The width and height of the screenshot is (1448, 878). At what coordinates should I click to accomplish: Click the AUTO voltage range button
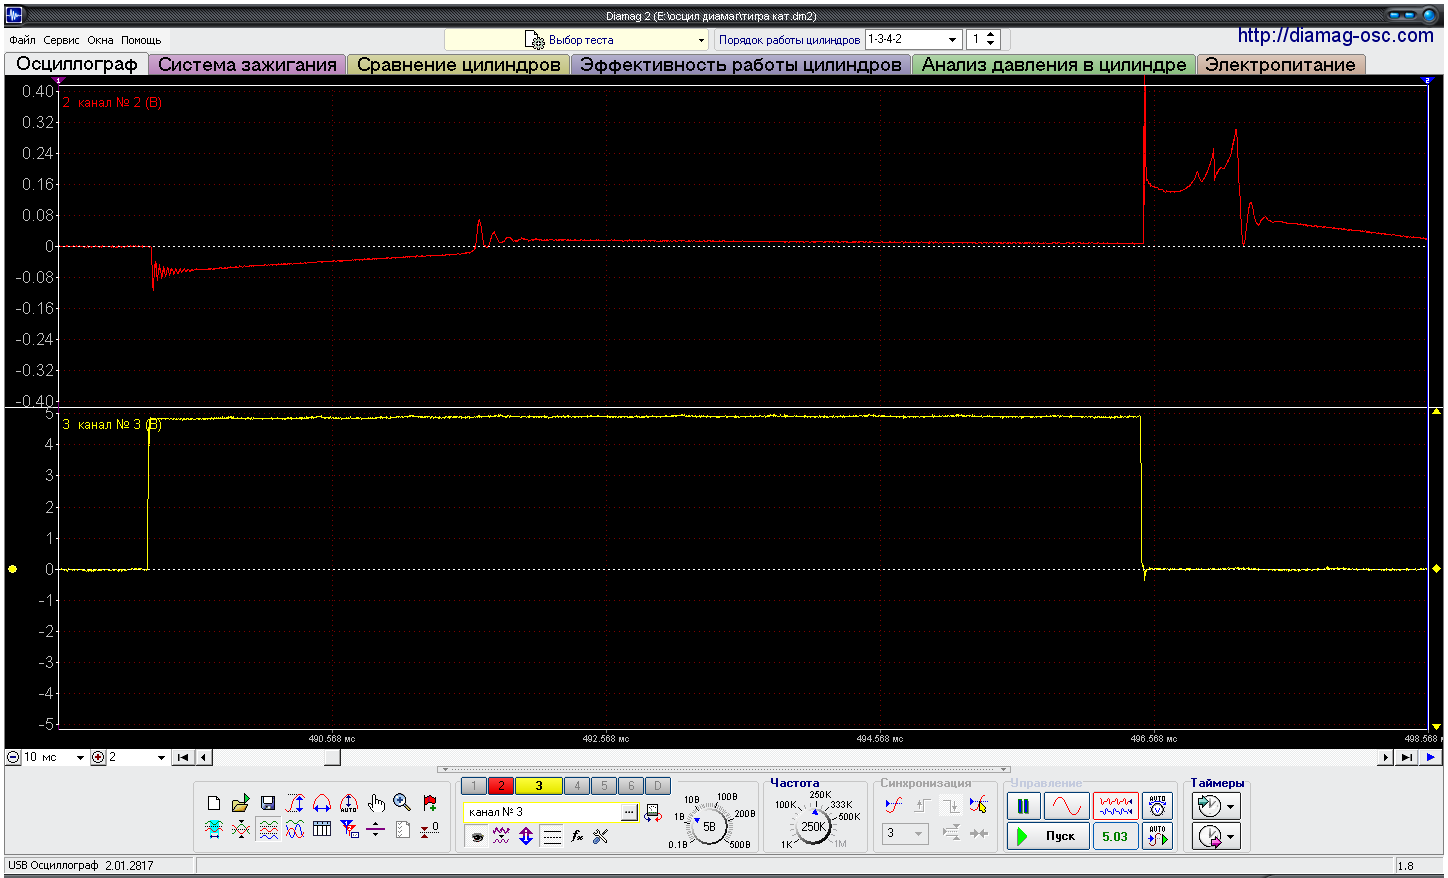pos(1158,806)
